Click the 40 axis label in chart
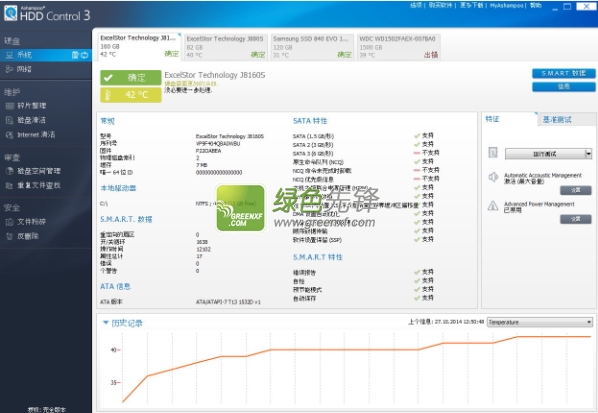 coord(114,350)
